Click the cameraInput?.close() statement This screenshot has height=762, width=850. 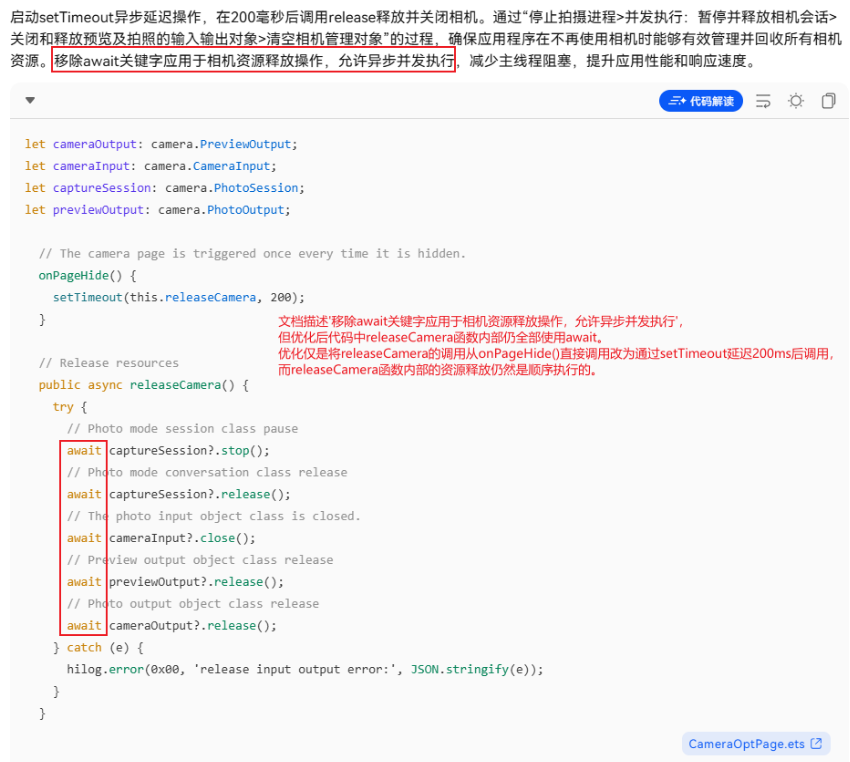[161, 538]
